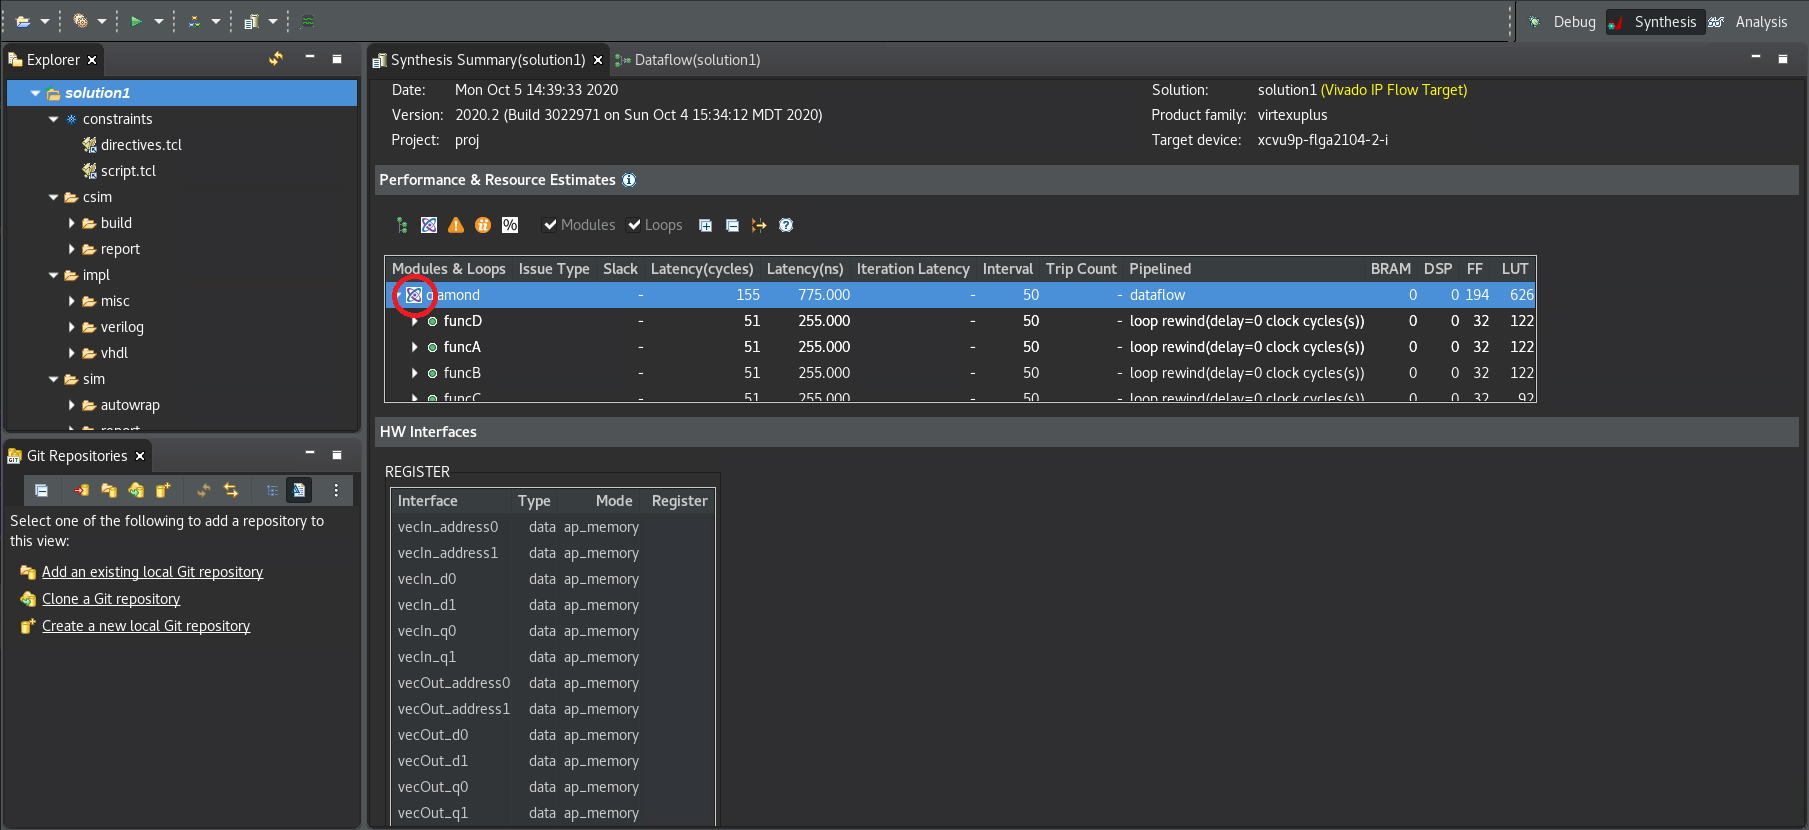Switch to Analysis perspective
The image size is (1809, 830).
1749,22
